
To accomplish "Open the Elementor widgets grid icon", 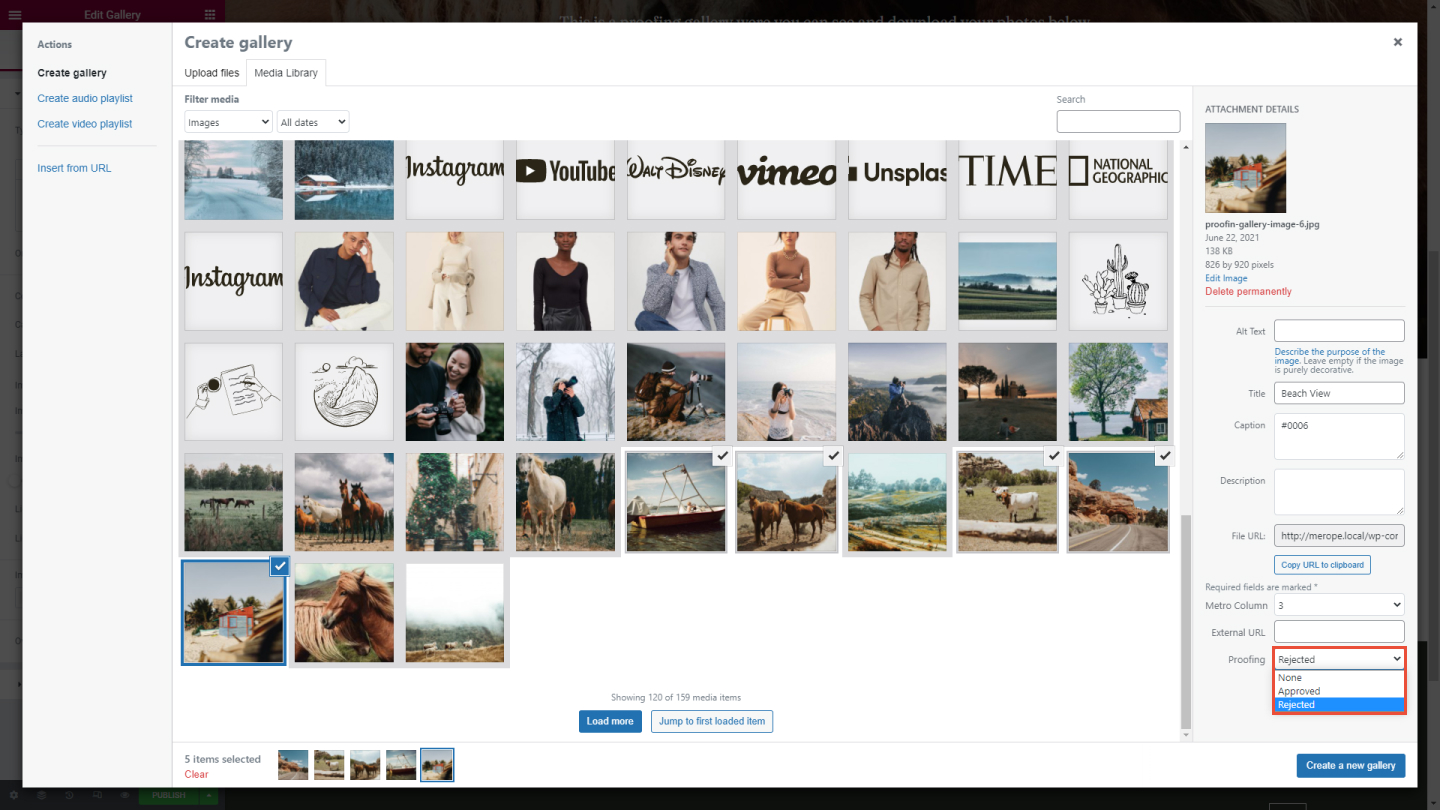I will coord(209,15).
